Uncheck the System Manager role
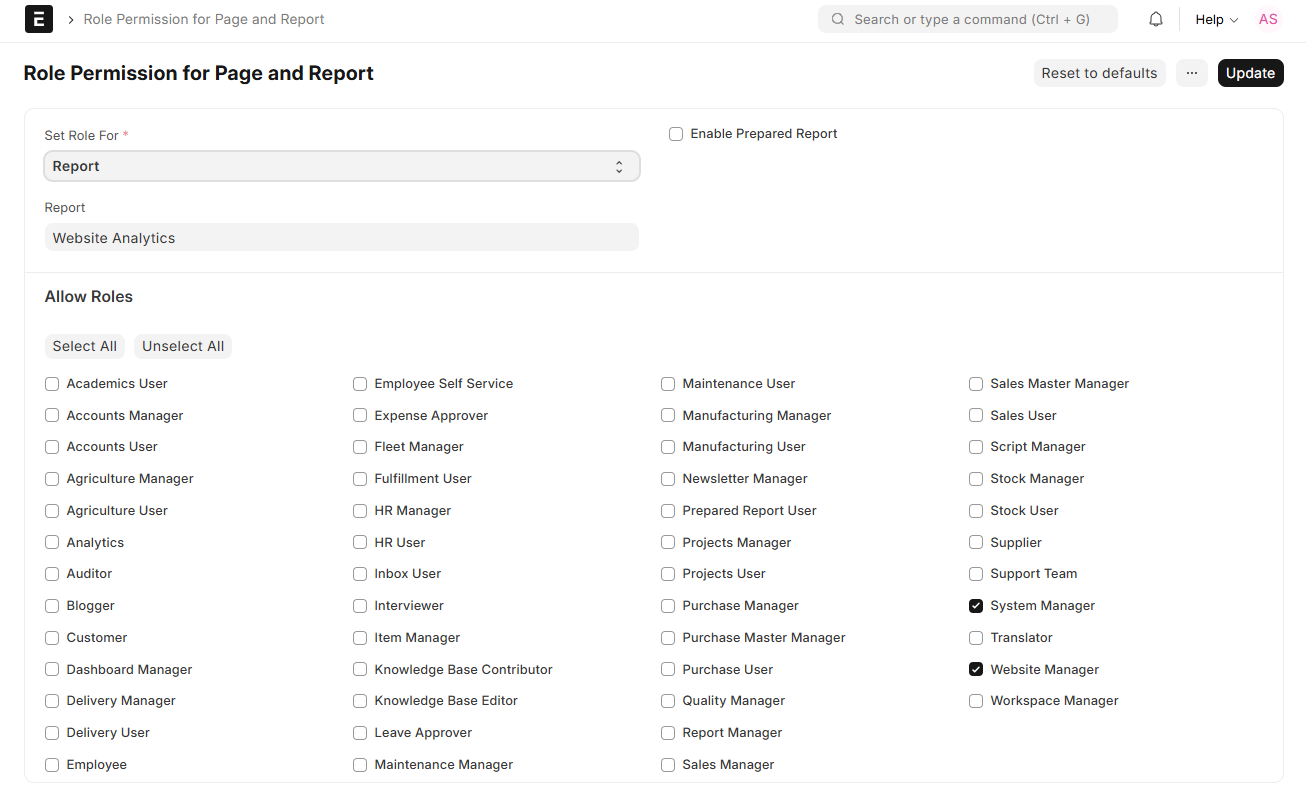Viewport: 1306px width, 794px height. [976, 605]
